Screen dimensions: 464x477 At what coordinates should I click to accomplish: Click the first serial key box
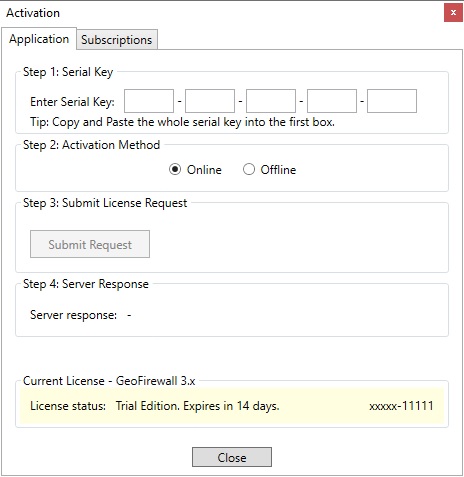tap(149, 101)
